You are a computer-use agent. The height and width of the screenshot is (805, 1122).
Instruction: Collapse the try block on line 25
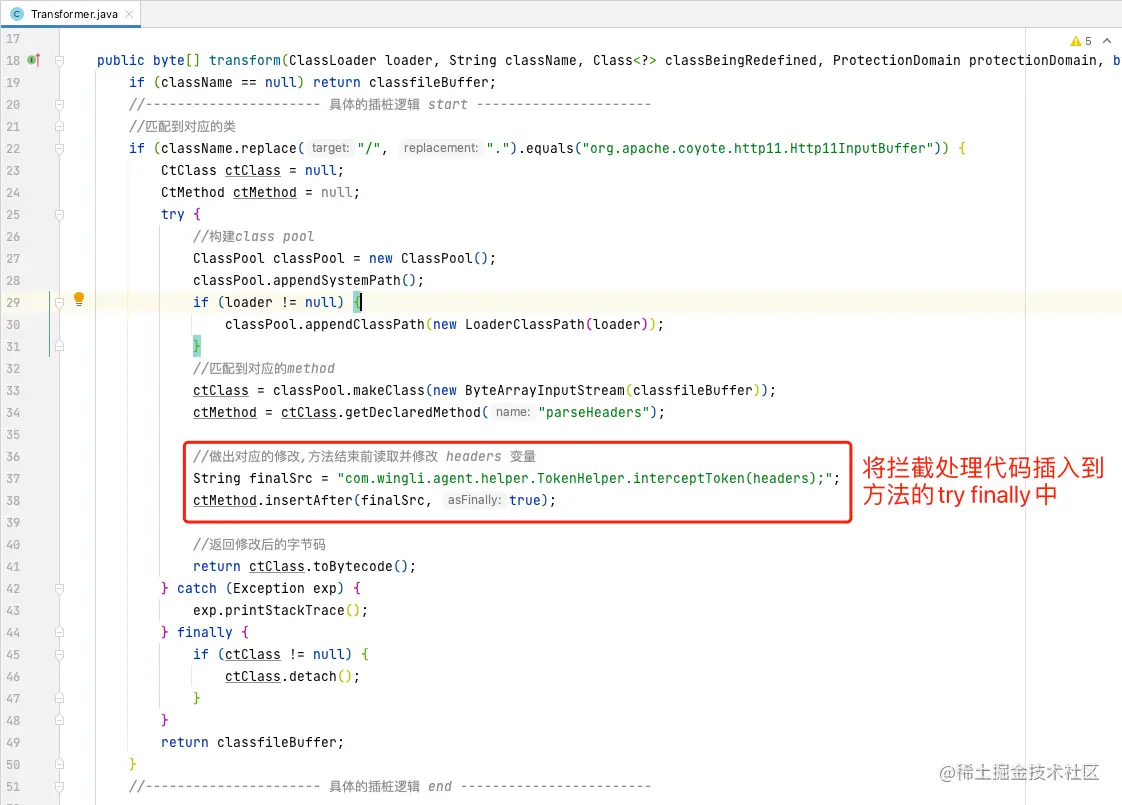pyautogui.click(x=59, y=215)
